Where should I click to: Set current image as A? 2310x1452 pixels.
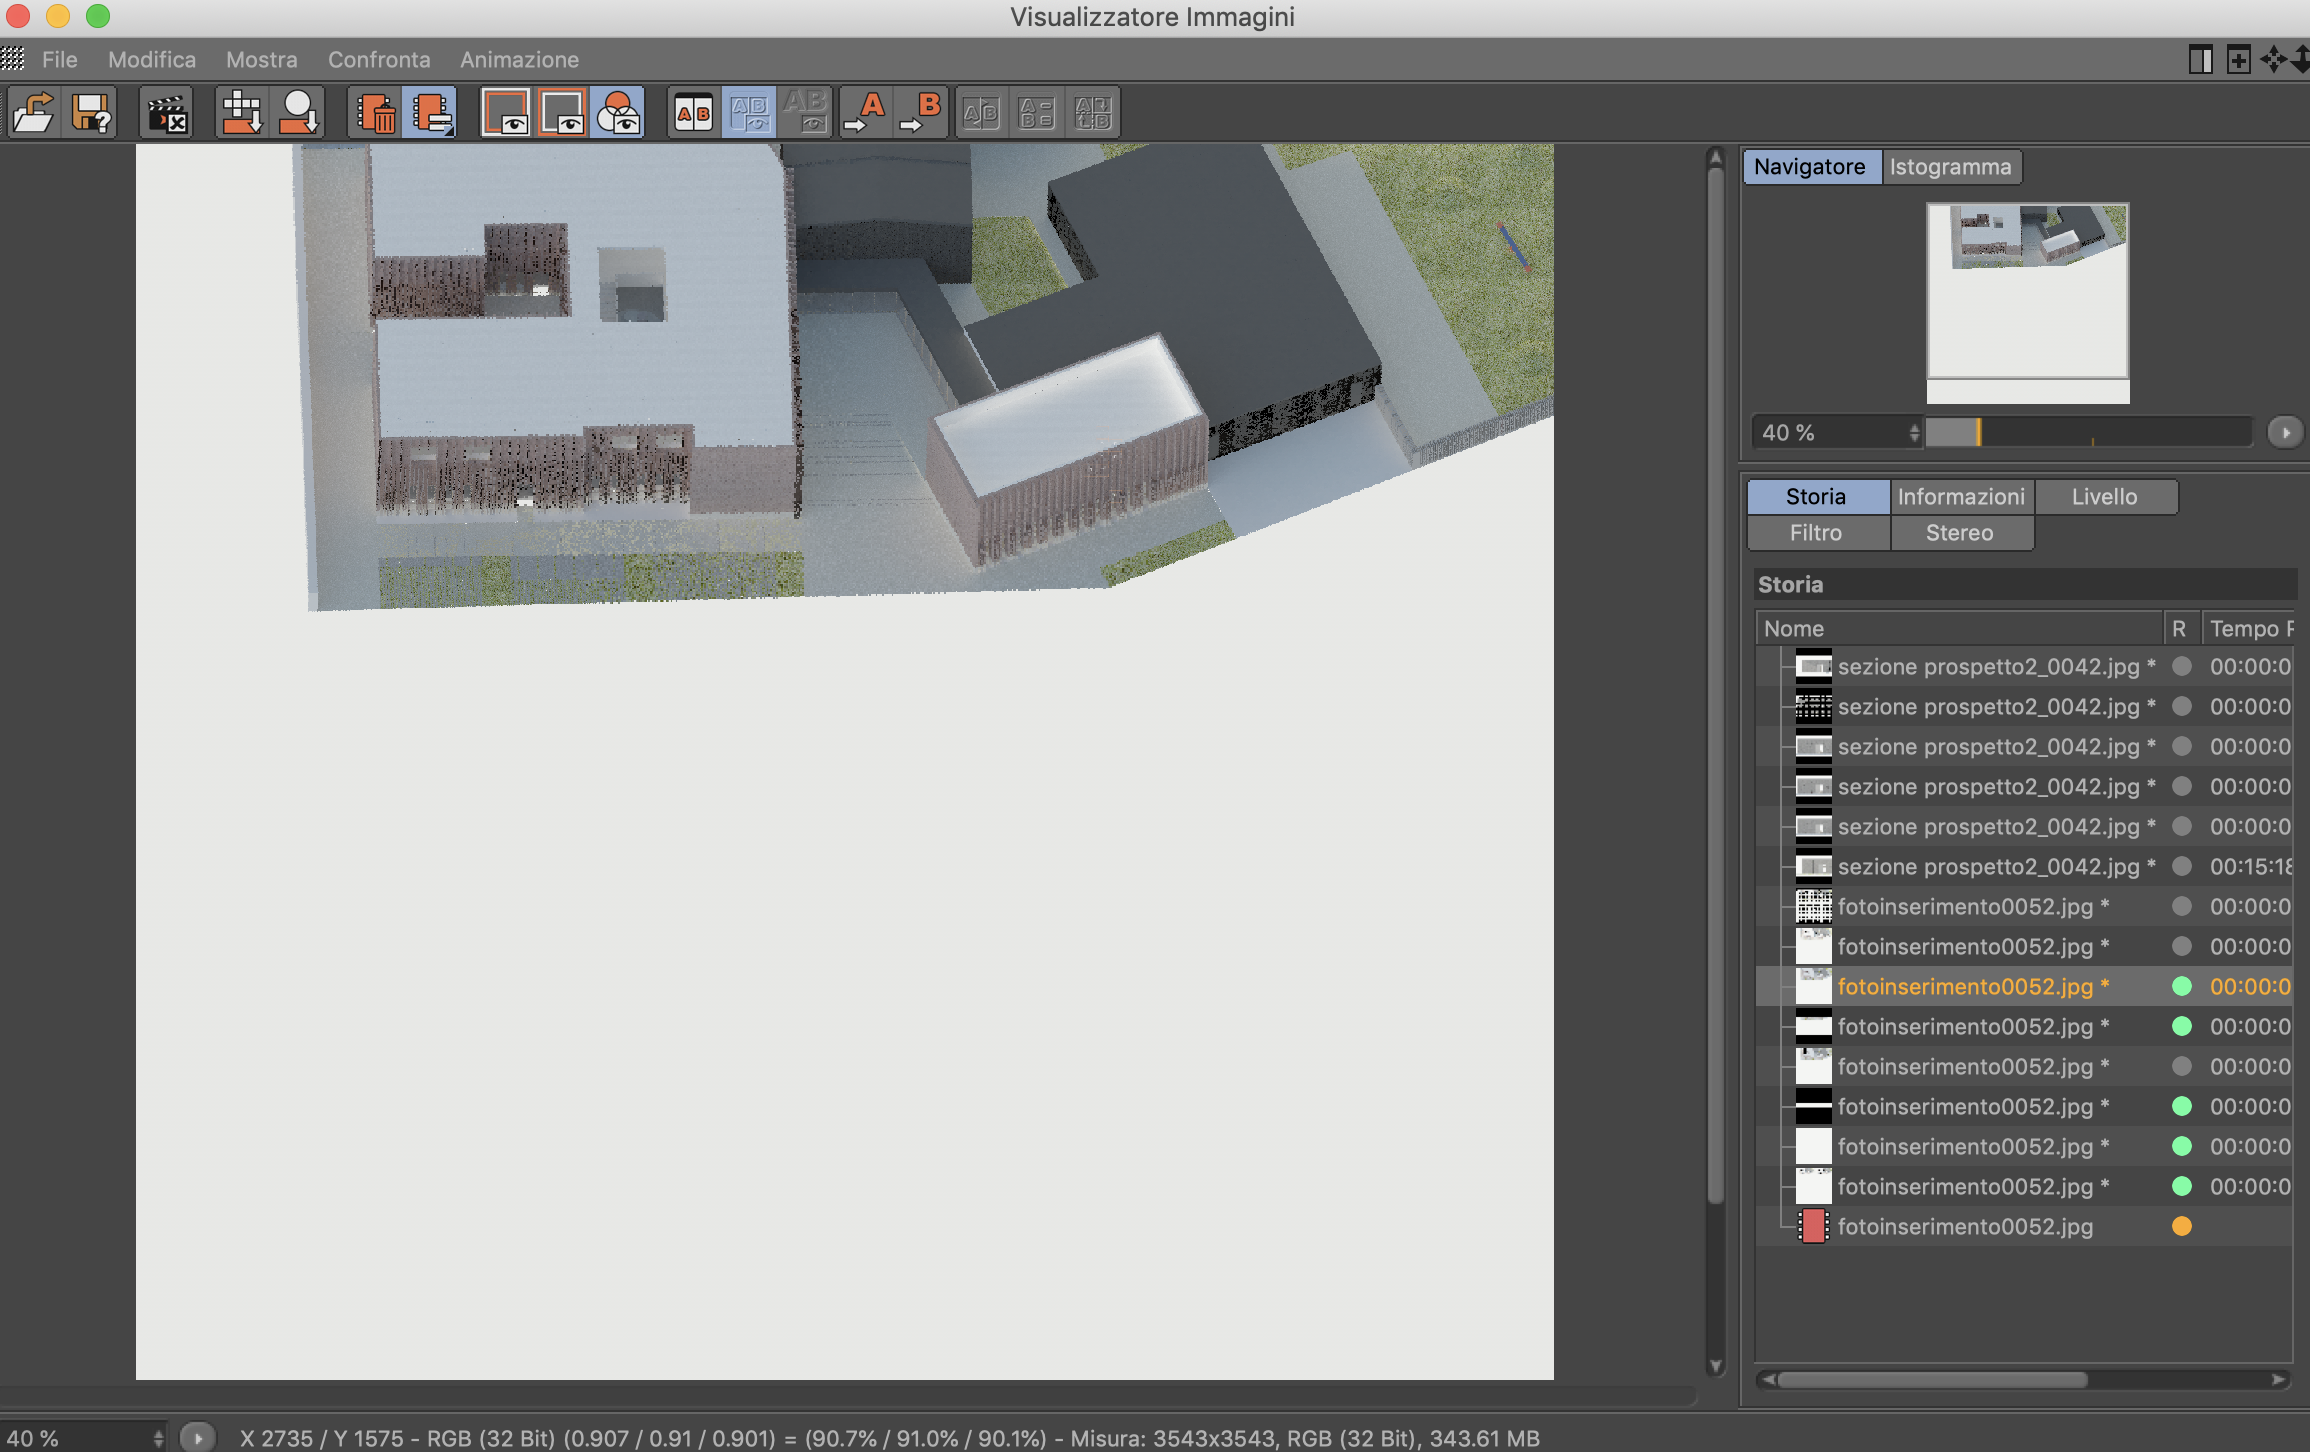pos(866,112)
